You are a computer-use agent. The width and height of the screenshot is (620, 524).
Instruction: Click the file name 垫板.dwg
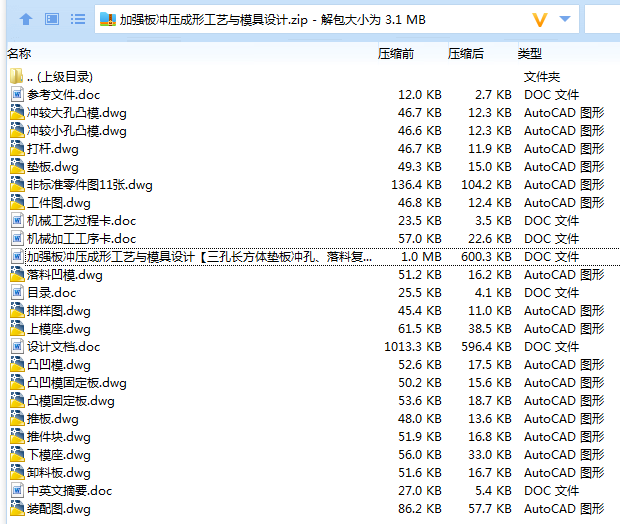coord(53,167)
